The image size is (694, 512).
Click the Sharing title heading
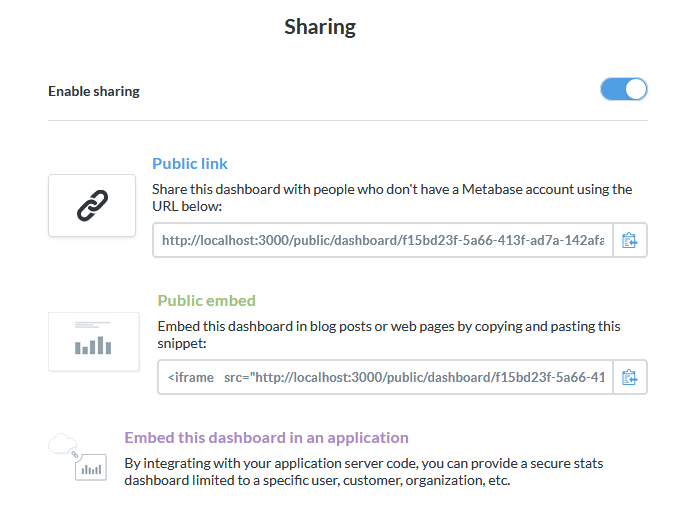(x=320, y=27)
